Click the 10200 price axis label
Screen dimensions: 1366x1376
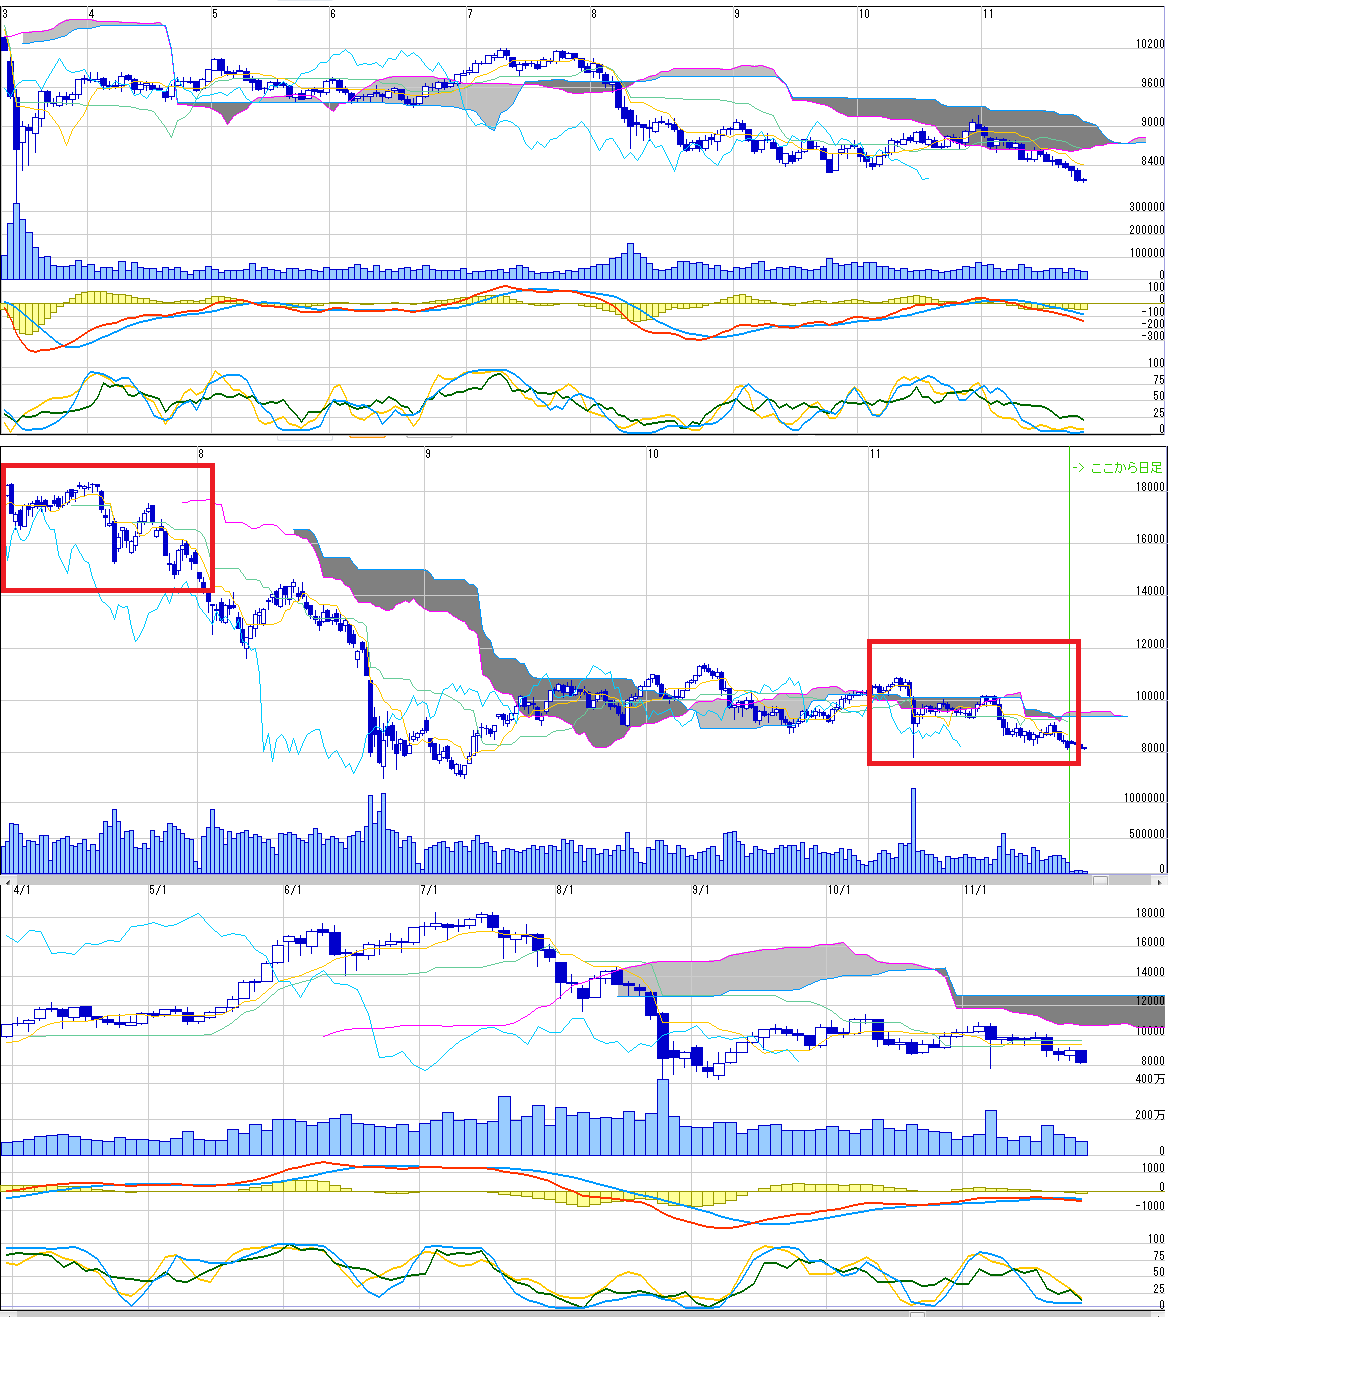point(1150,44)
